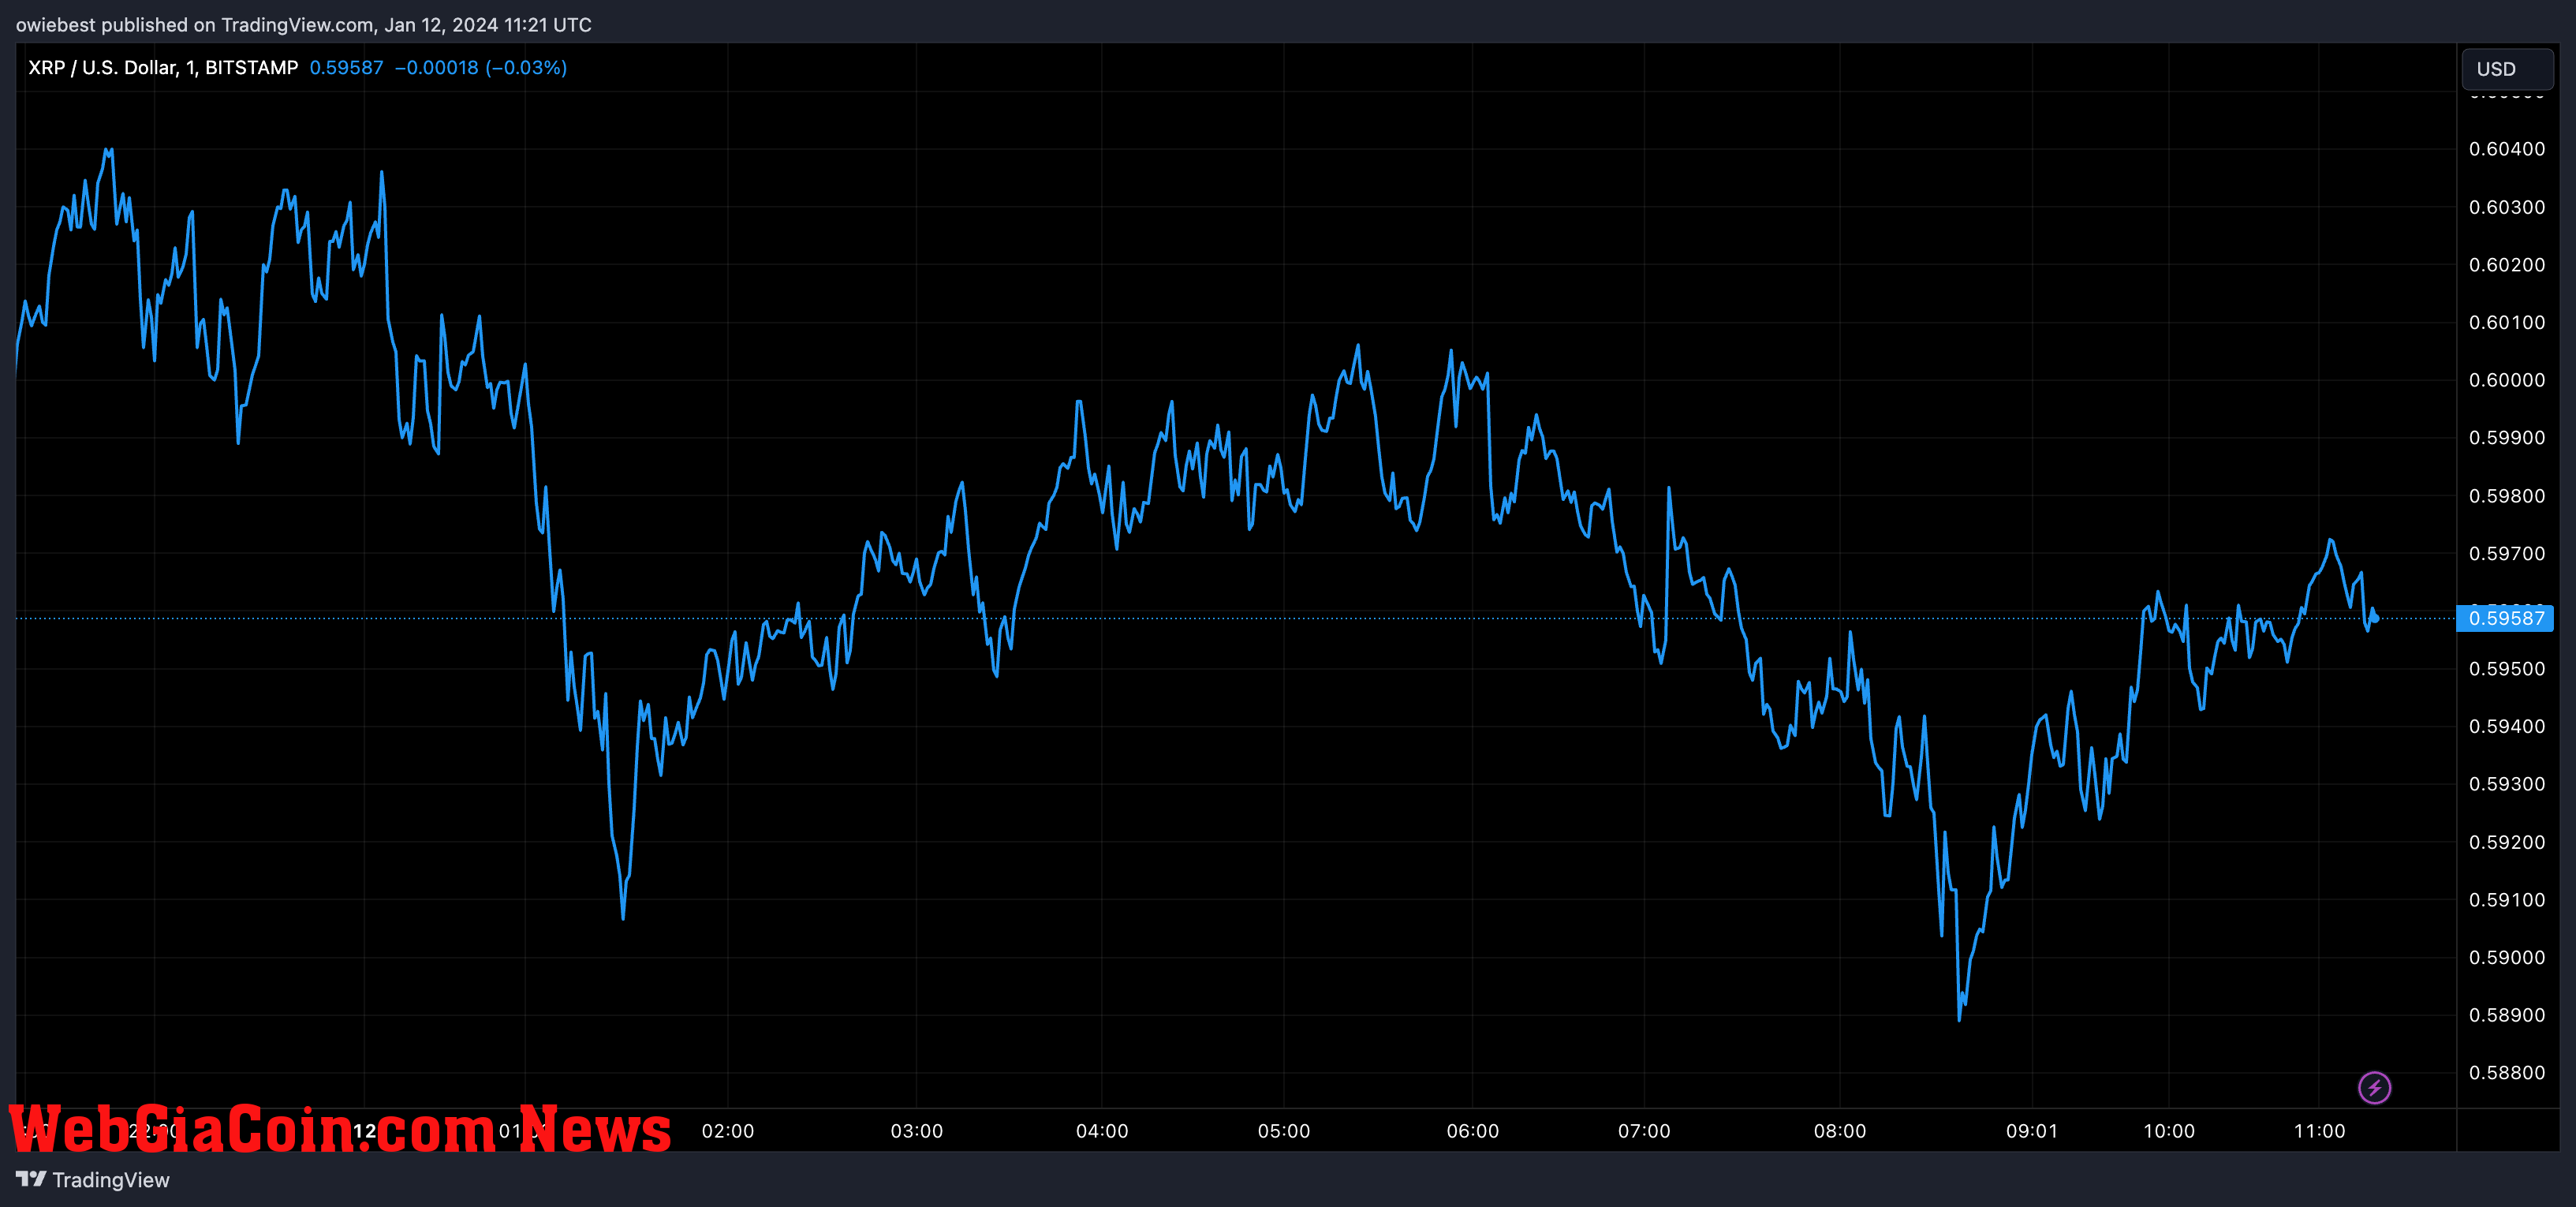The width and height of the screenshot is (2576, 1207).
Task: Click the 0.60100 price axis label
Action: (x=2507, y=322)
